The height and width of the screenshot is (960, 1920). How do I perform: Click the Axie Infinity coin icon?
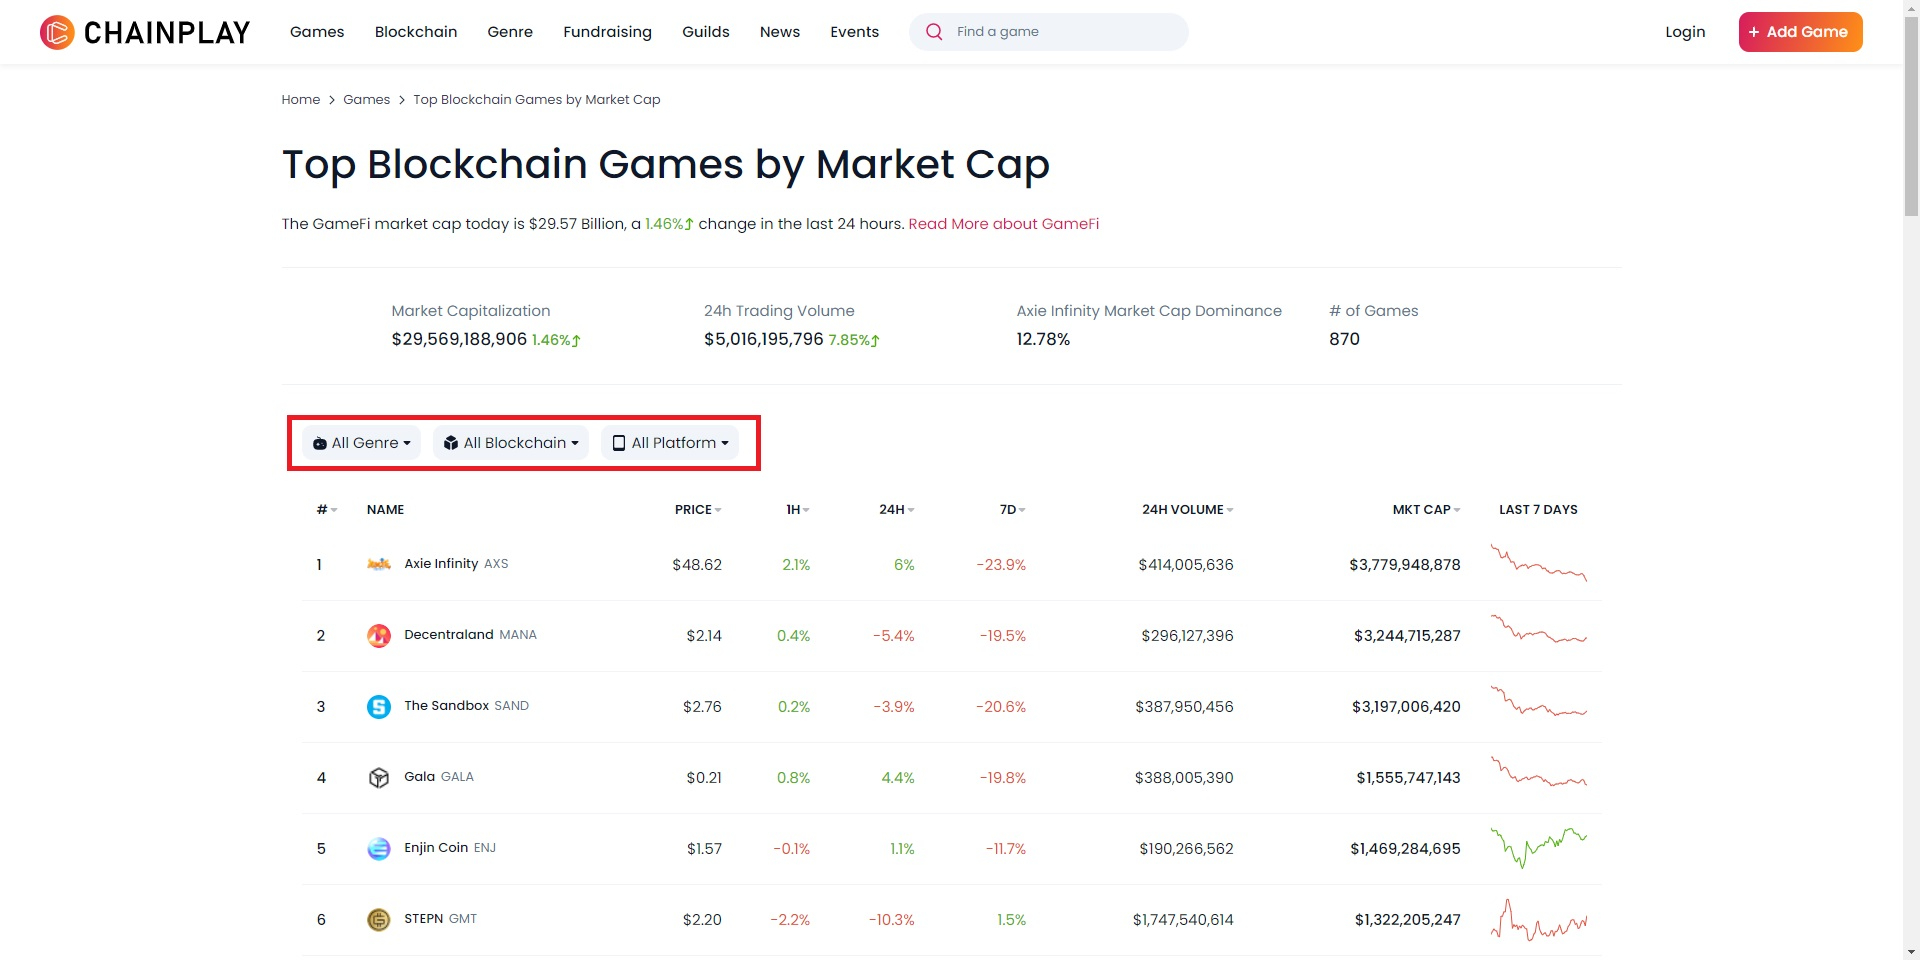pos(379,565)
